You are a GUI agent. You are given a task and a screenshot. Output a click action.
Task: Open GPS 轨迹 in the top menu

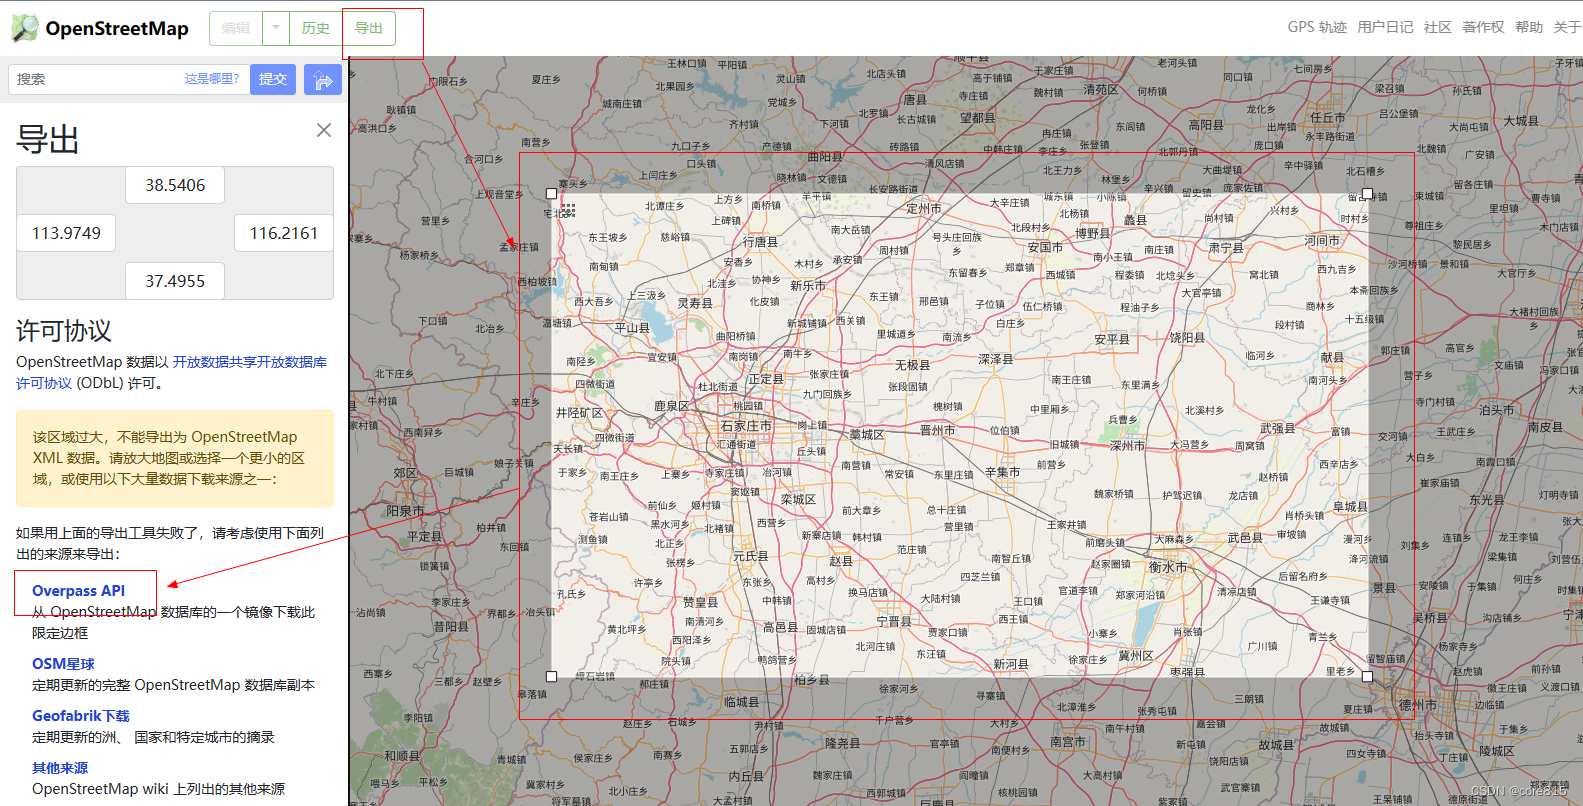point(1317,27)
